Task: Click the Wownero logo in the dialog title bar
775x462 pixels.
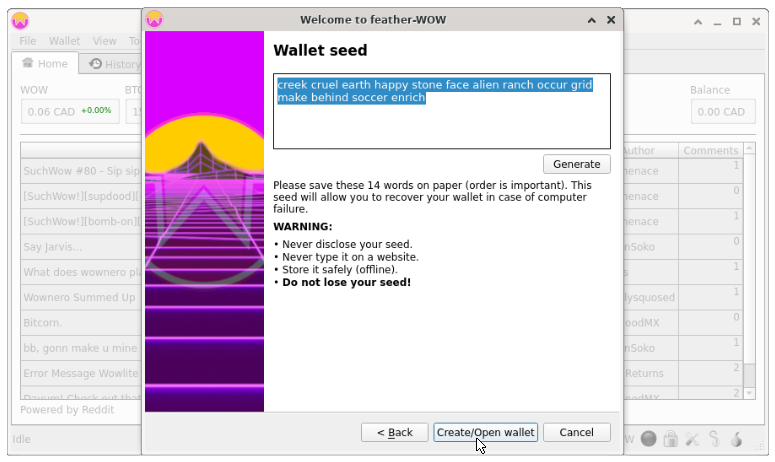Action: pos(155,20)
